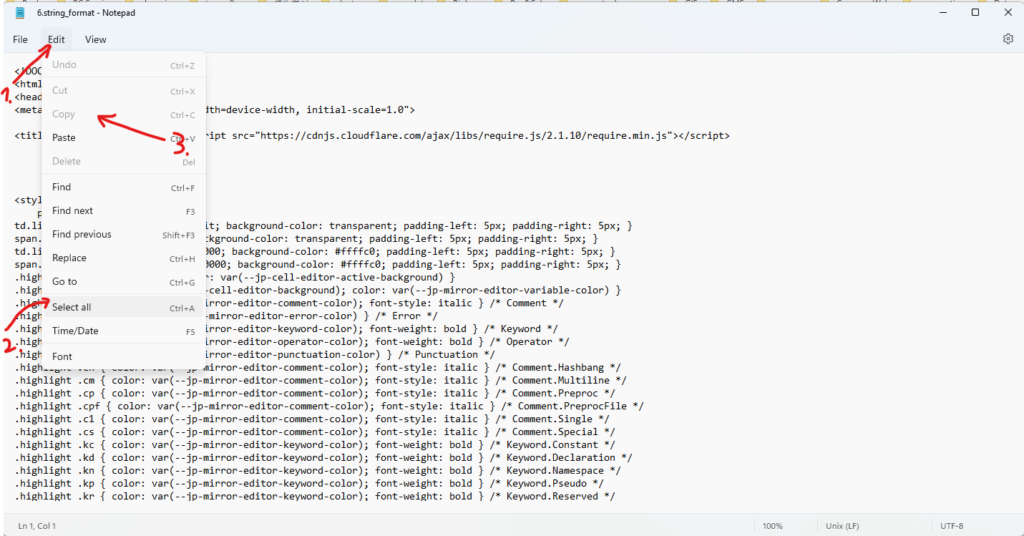Viewport: 1024px width, 536px height.
Task: Choose Go to in the Edit menu
Action: pyautogui.click(x=123, y=281)
